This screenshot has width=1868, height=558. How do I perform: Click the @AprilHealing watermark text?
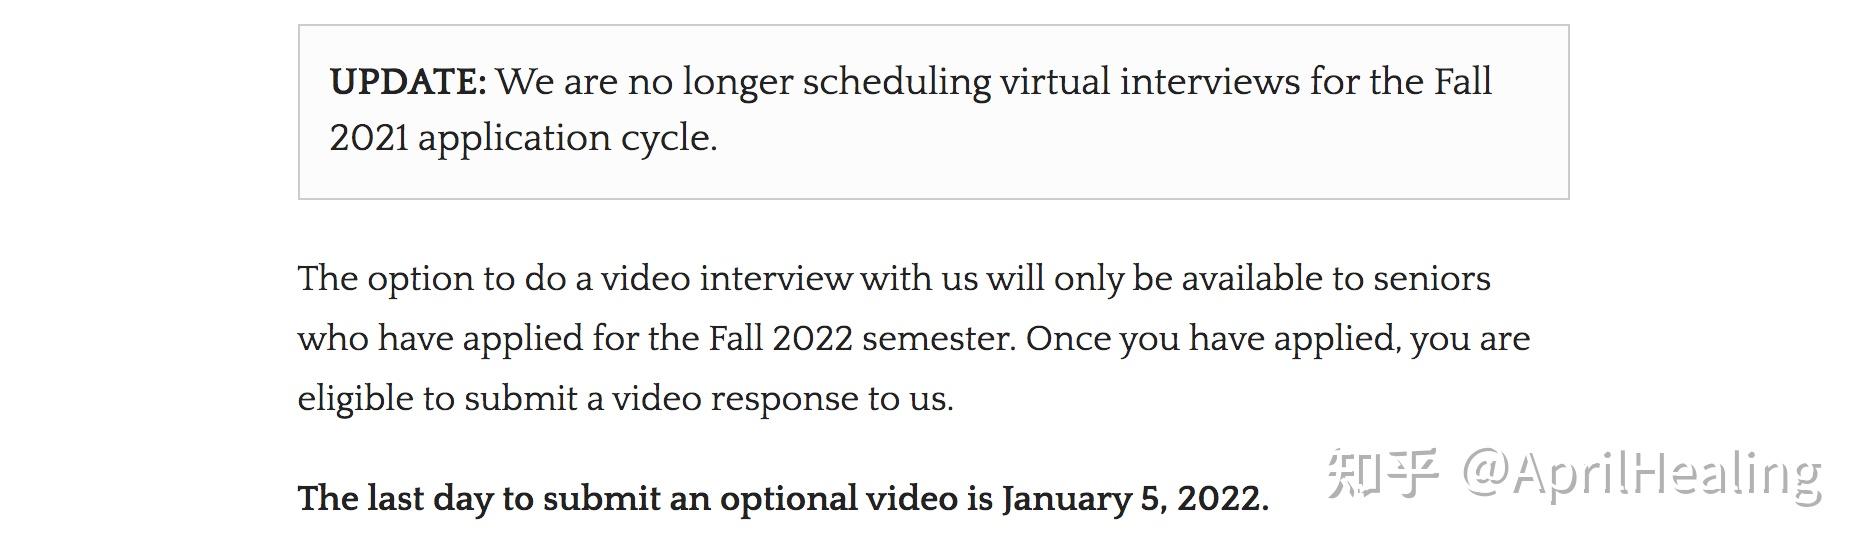click(1642, 474)
